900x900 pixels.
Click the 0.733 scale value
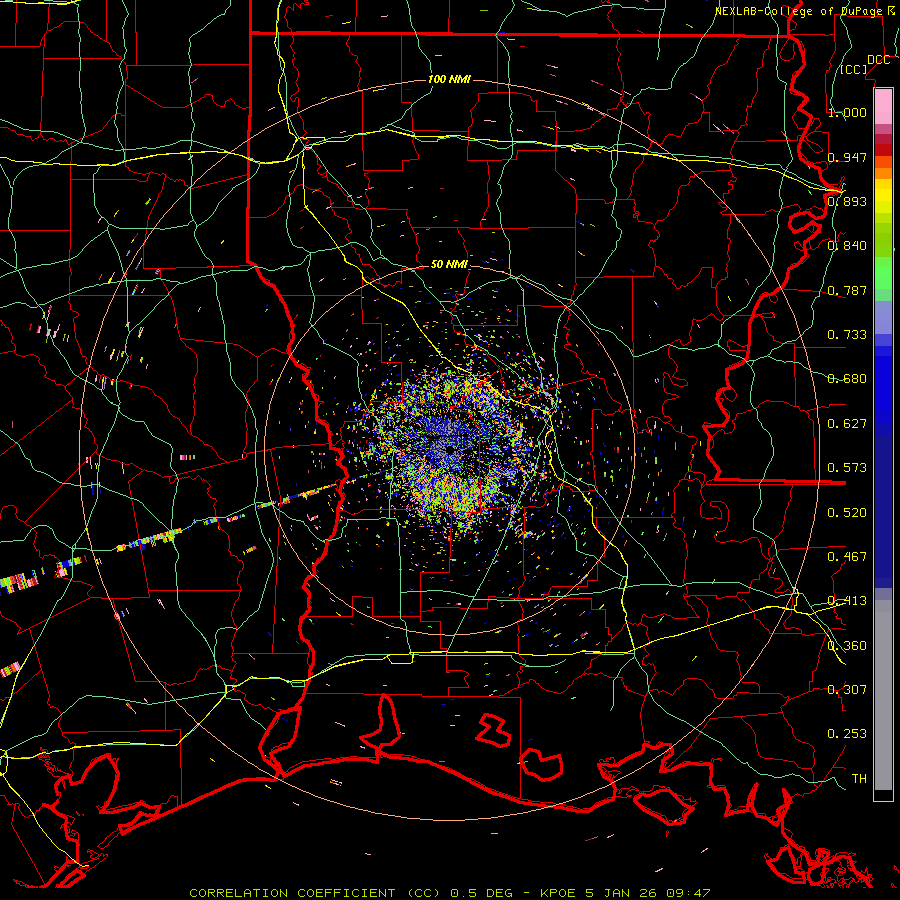pyautogui.click(x=847, y=335)
